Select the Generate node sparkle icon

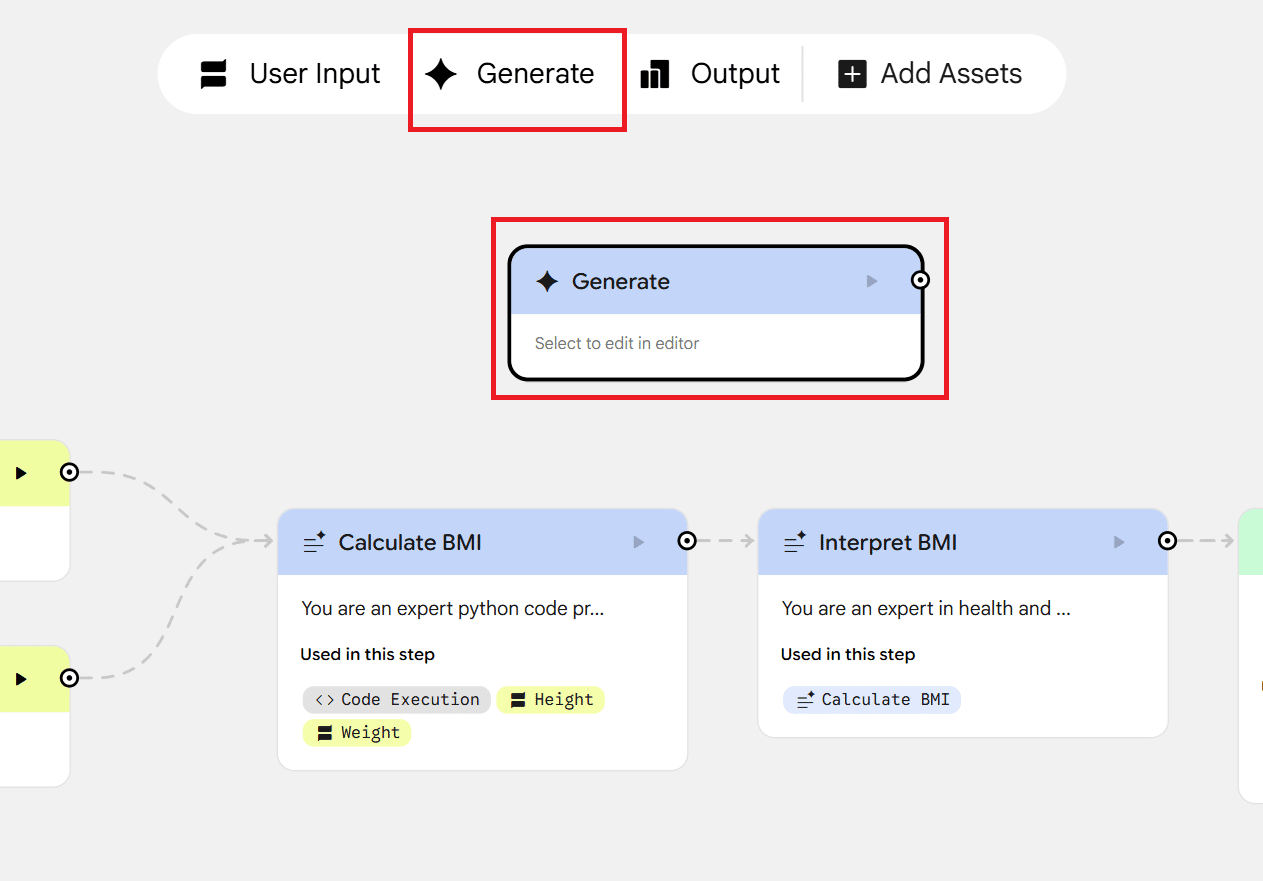pyautogui.click(x=547, y=282)
